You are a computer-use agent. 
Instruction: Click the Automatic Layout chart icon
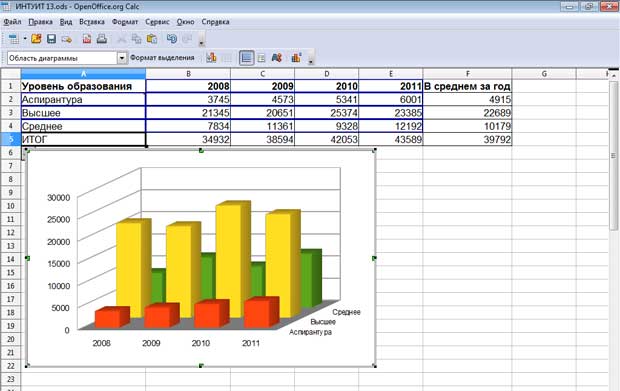(296, 58)
